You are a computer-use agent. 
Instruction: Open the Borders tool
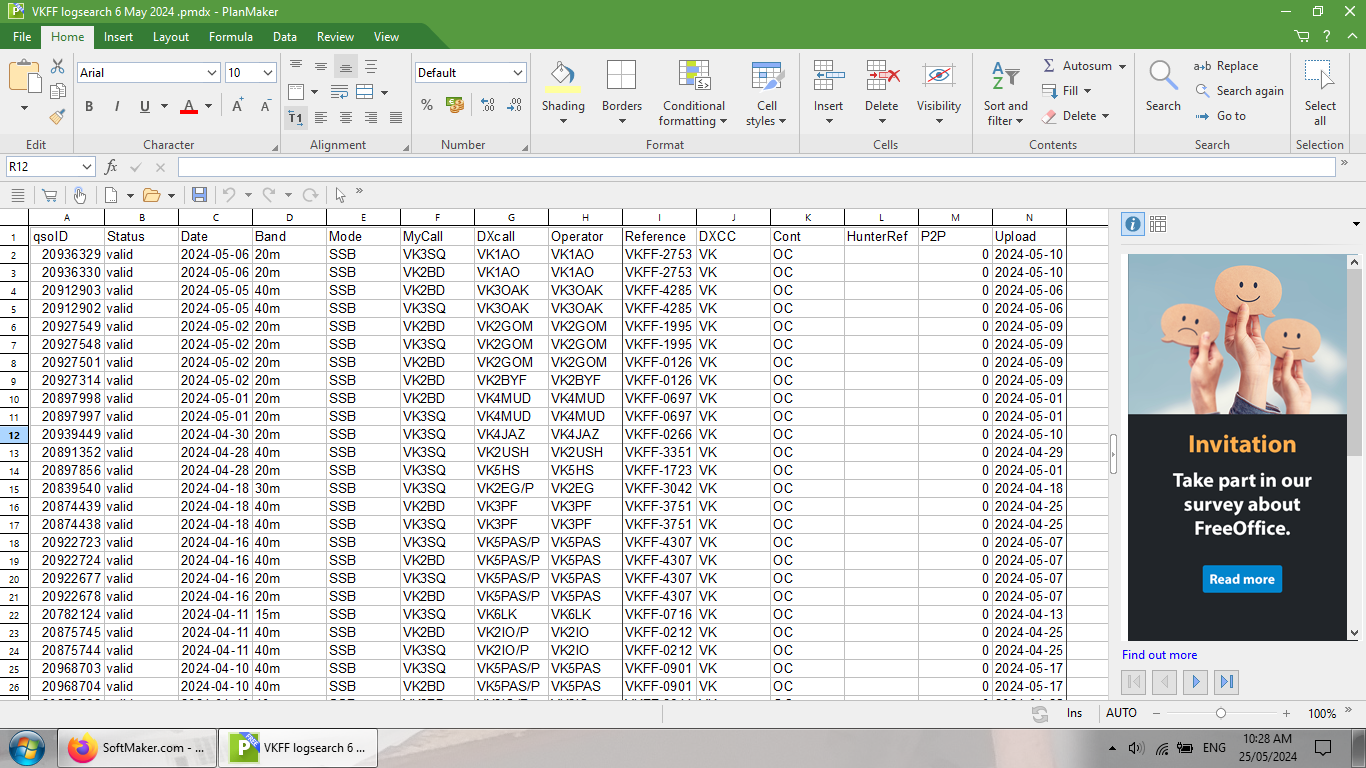(x=621, y=76)
